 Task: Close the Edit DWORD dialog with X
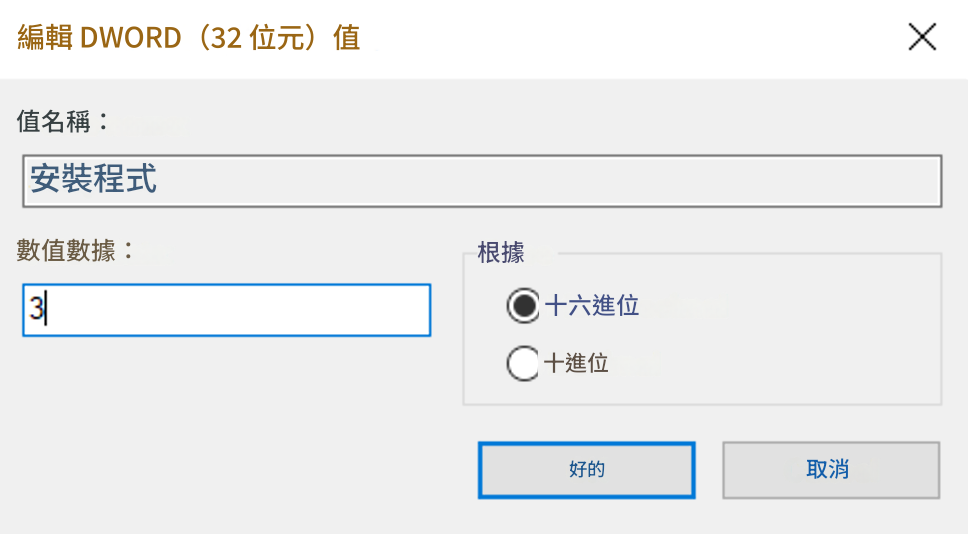921,38
